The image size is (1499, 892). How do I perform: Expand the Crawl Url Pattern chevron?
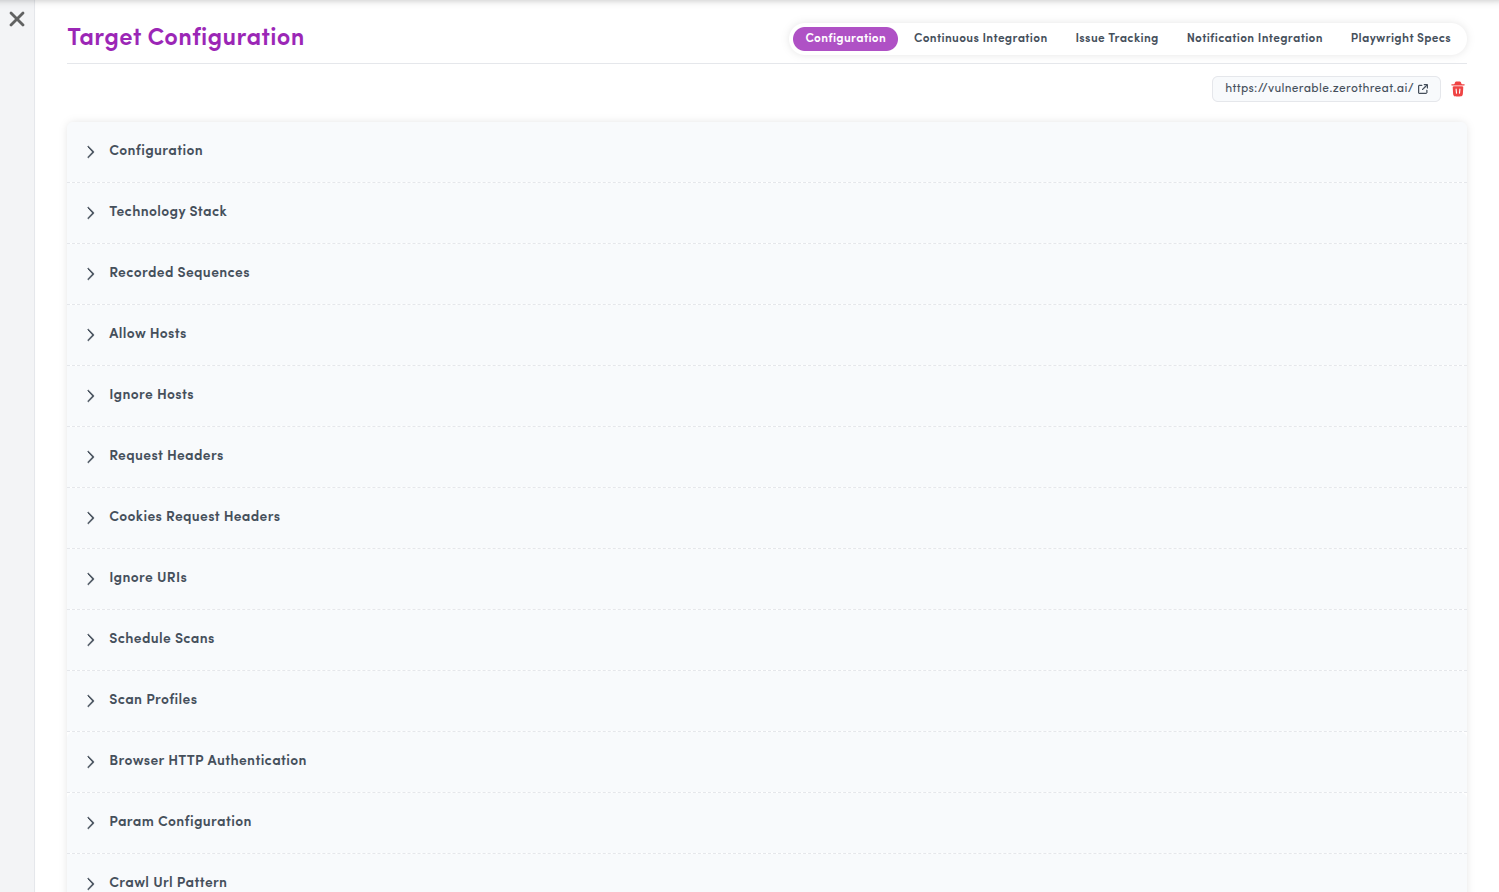pos(90,884)
